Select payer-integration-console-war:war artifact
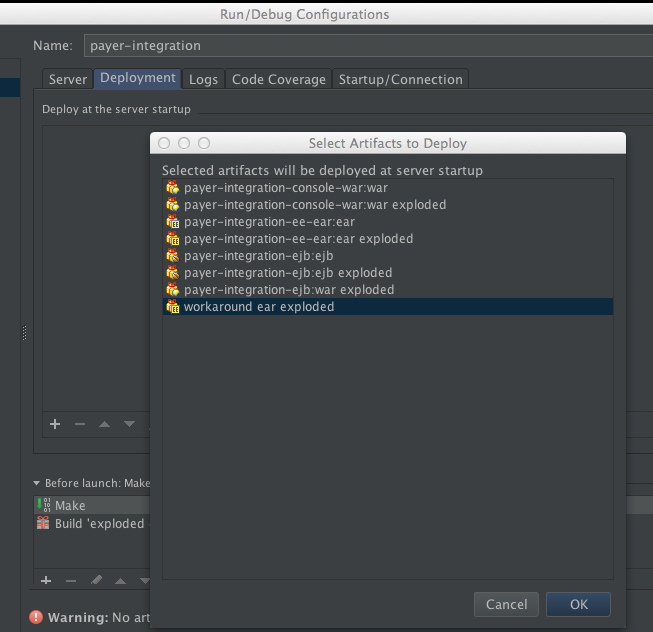The image size is (653, 632). (268, 188)
